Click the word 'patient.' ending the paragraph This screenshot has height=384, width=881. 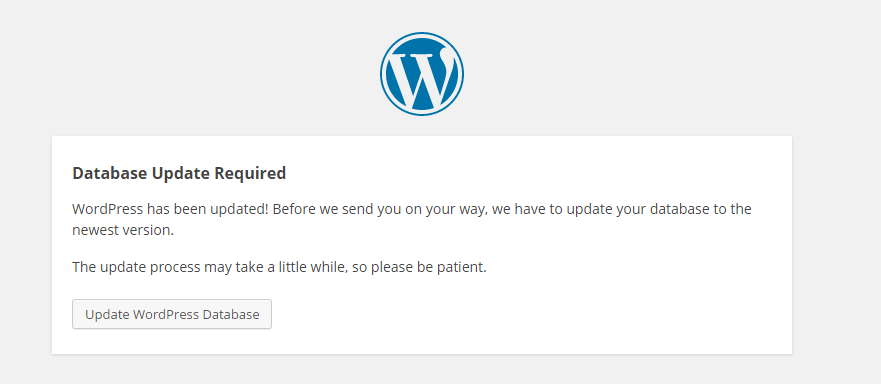(460, 267)
